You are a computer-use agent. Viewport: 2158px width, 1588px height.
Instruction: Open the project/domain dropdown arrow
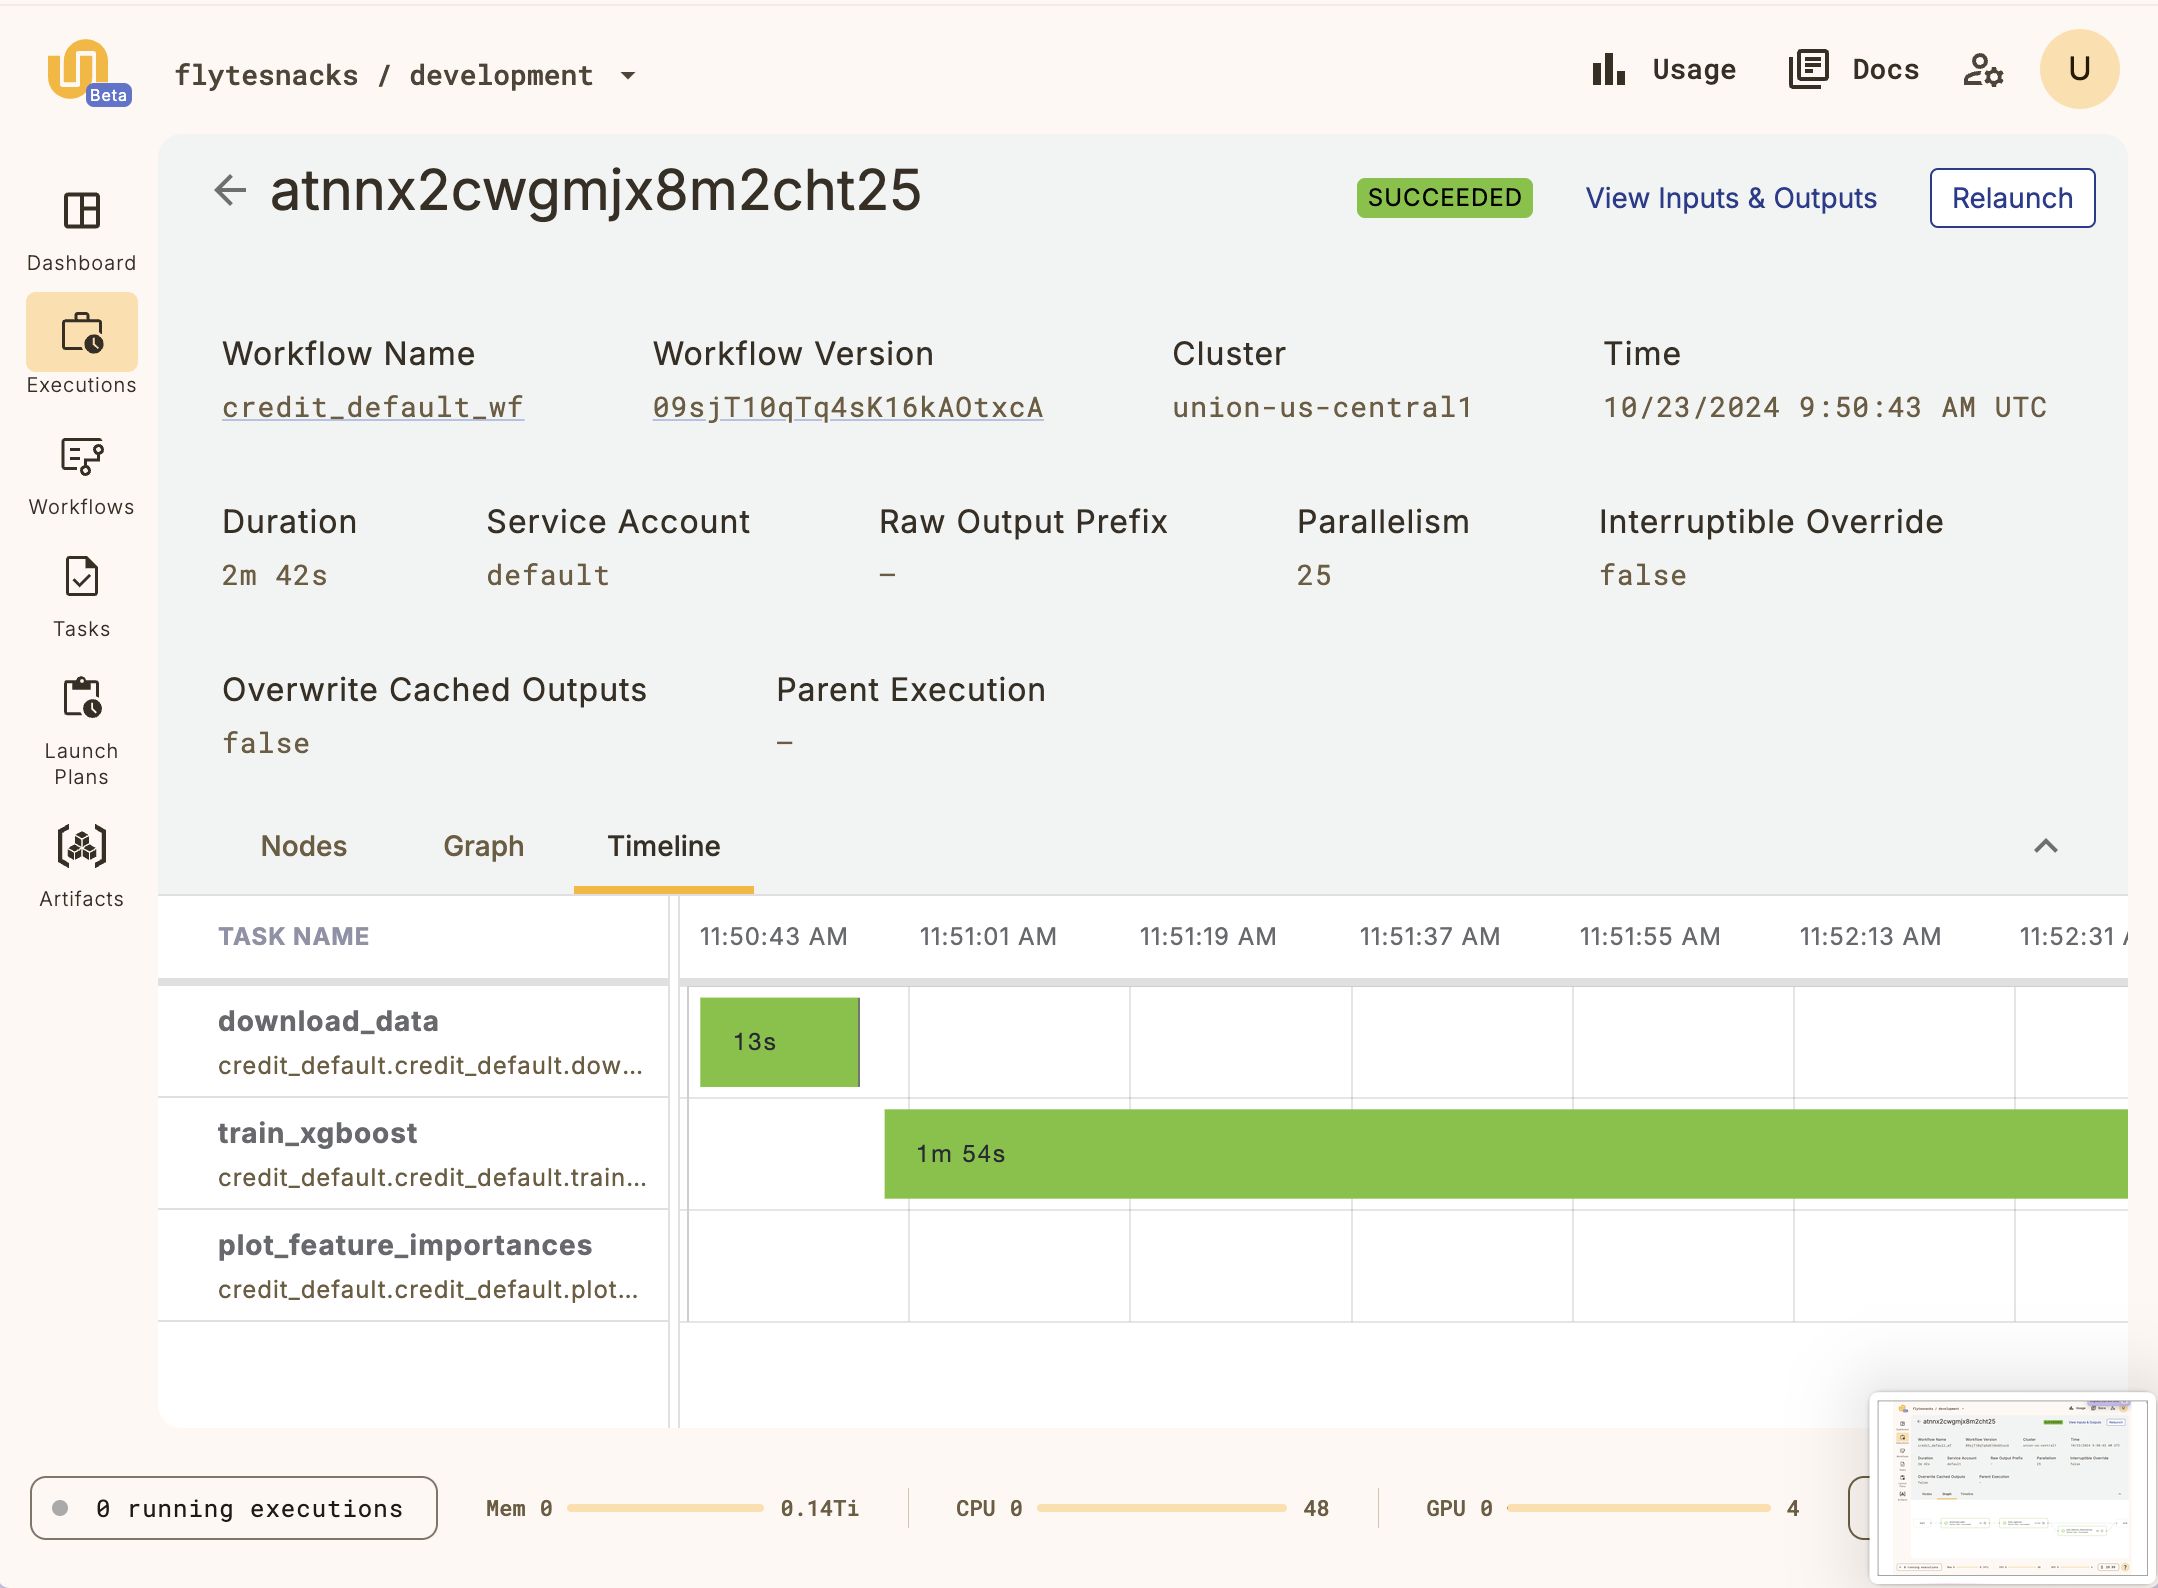(x=628, y=76)
